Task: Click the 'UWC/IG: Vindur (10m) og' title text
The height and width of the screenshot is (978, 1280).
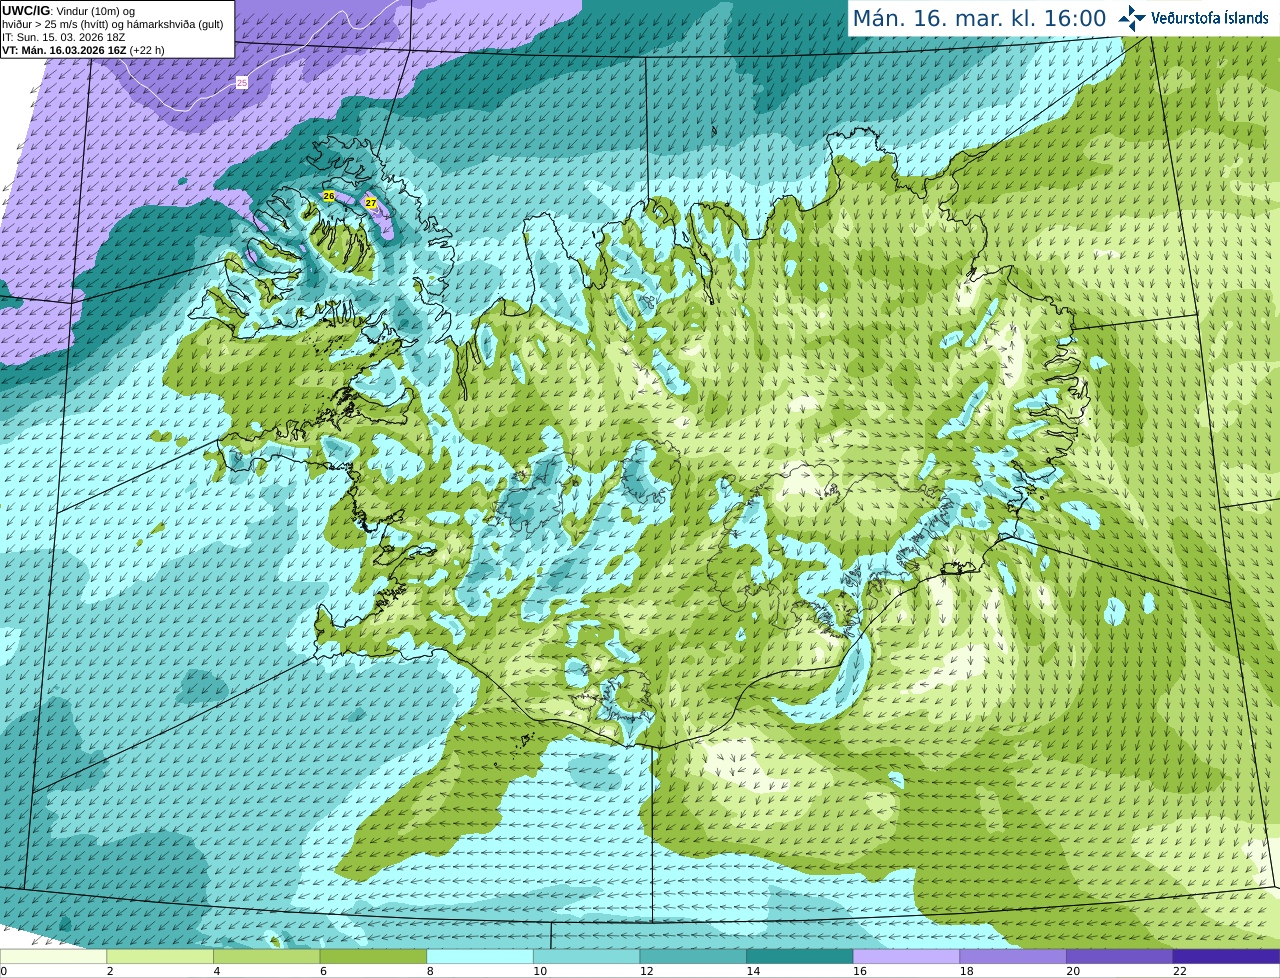Action: [68, 11]
